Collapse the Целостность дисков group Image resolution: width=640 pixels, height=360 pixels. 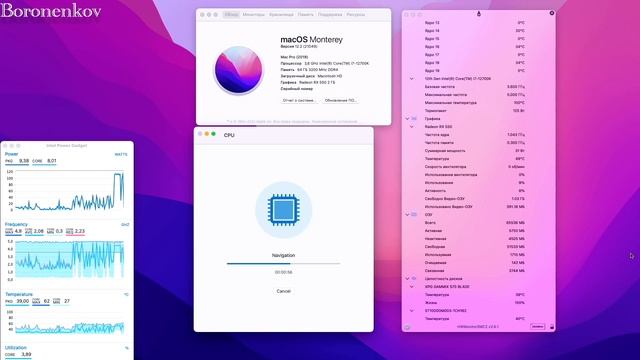point(407,278)
